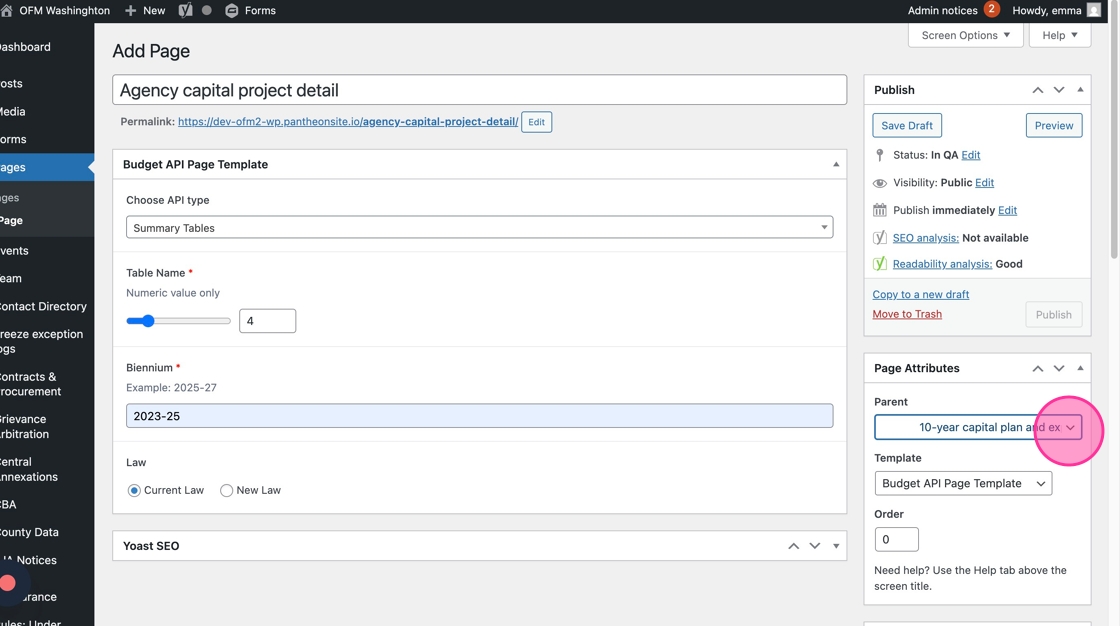Image resolution: width=1120 pixels, height=626 pixels.
Task: Open the Help tab
Action: click(x=1059, y=35)
